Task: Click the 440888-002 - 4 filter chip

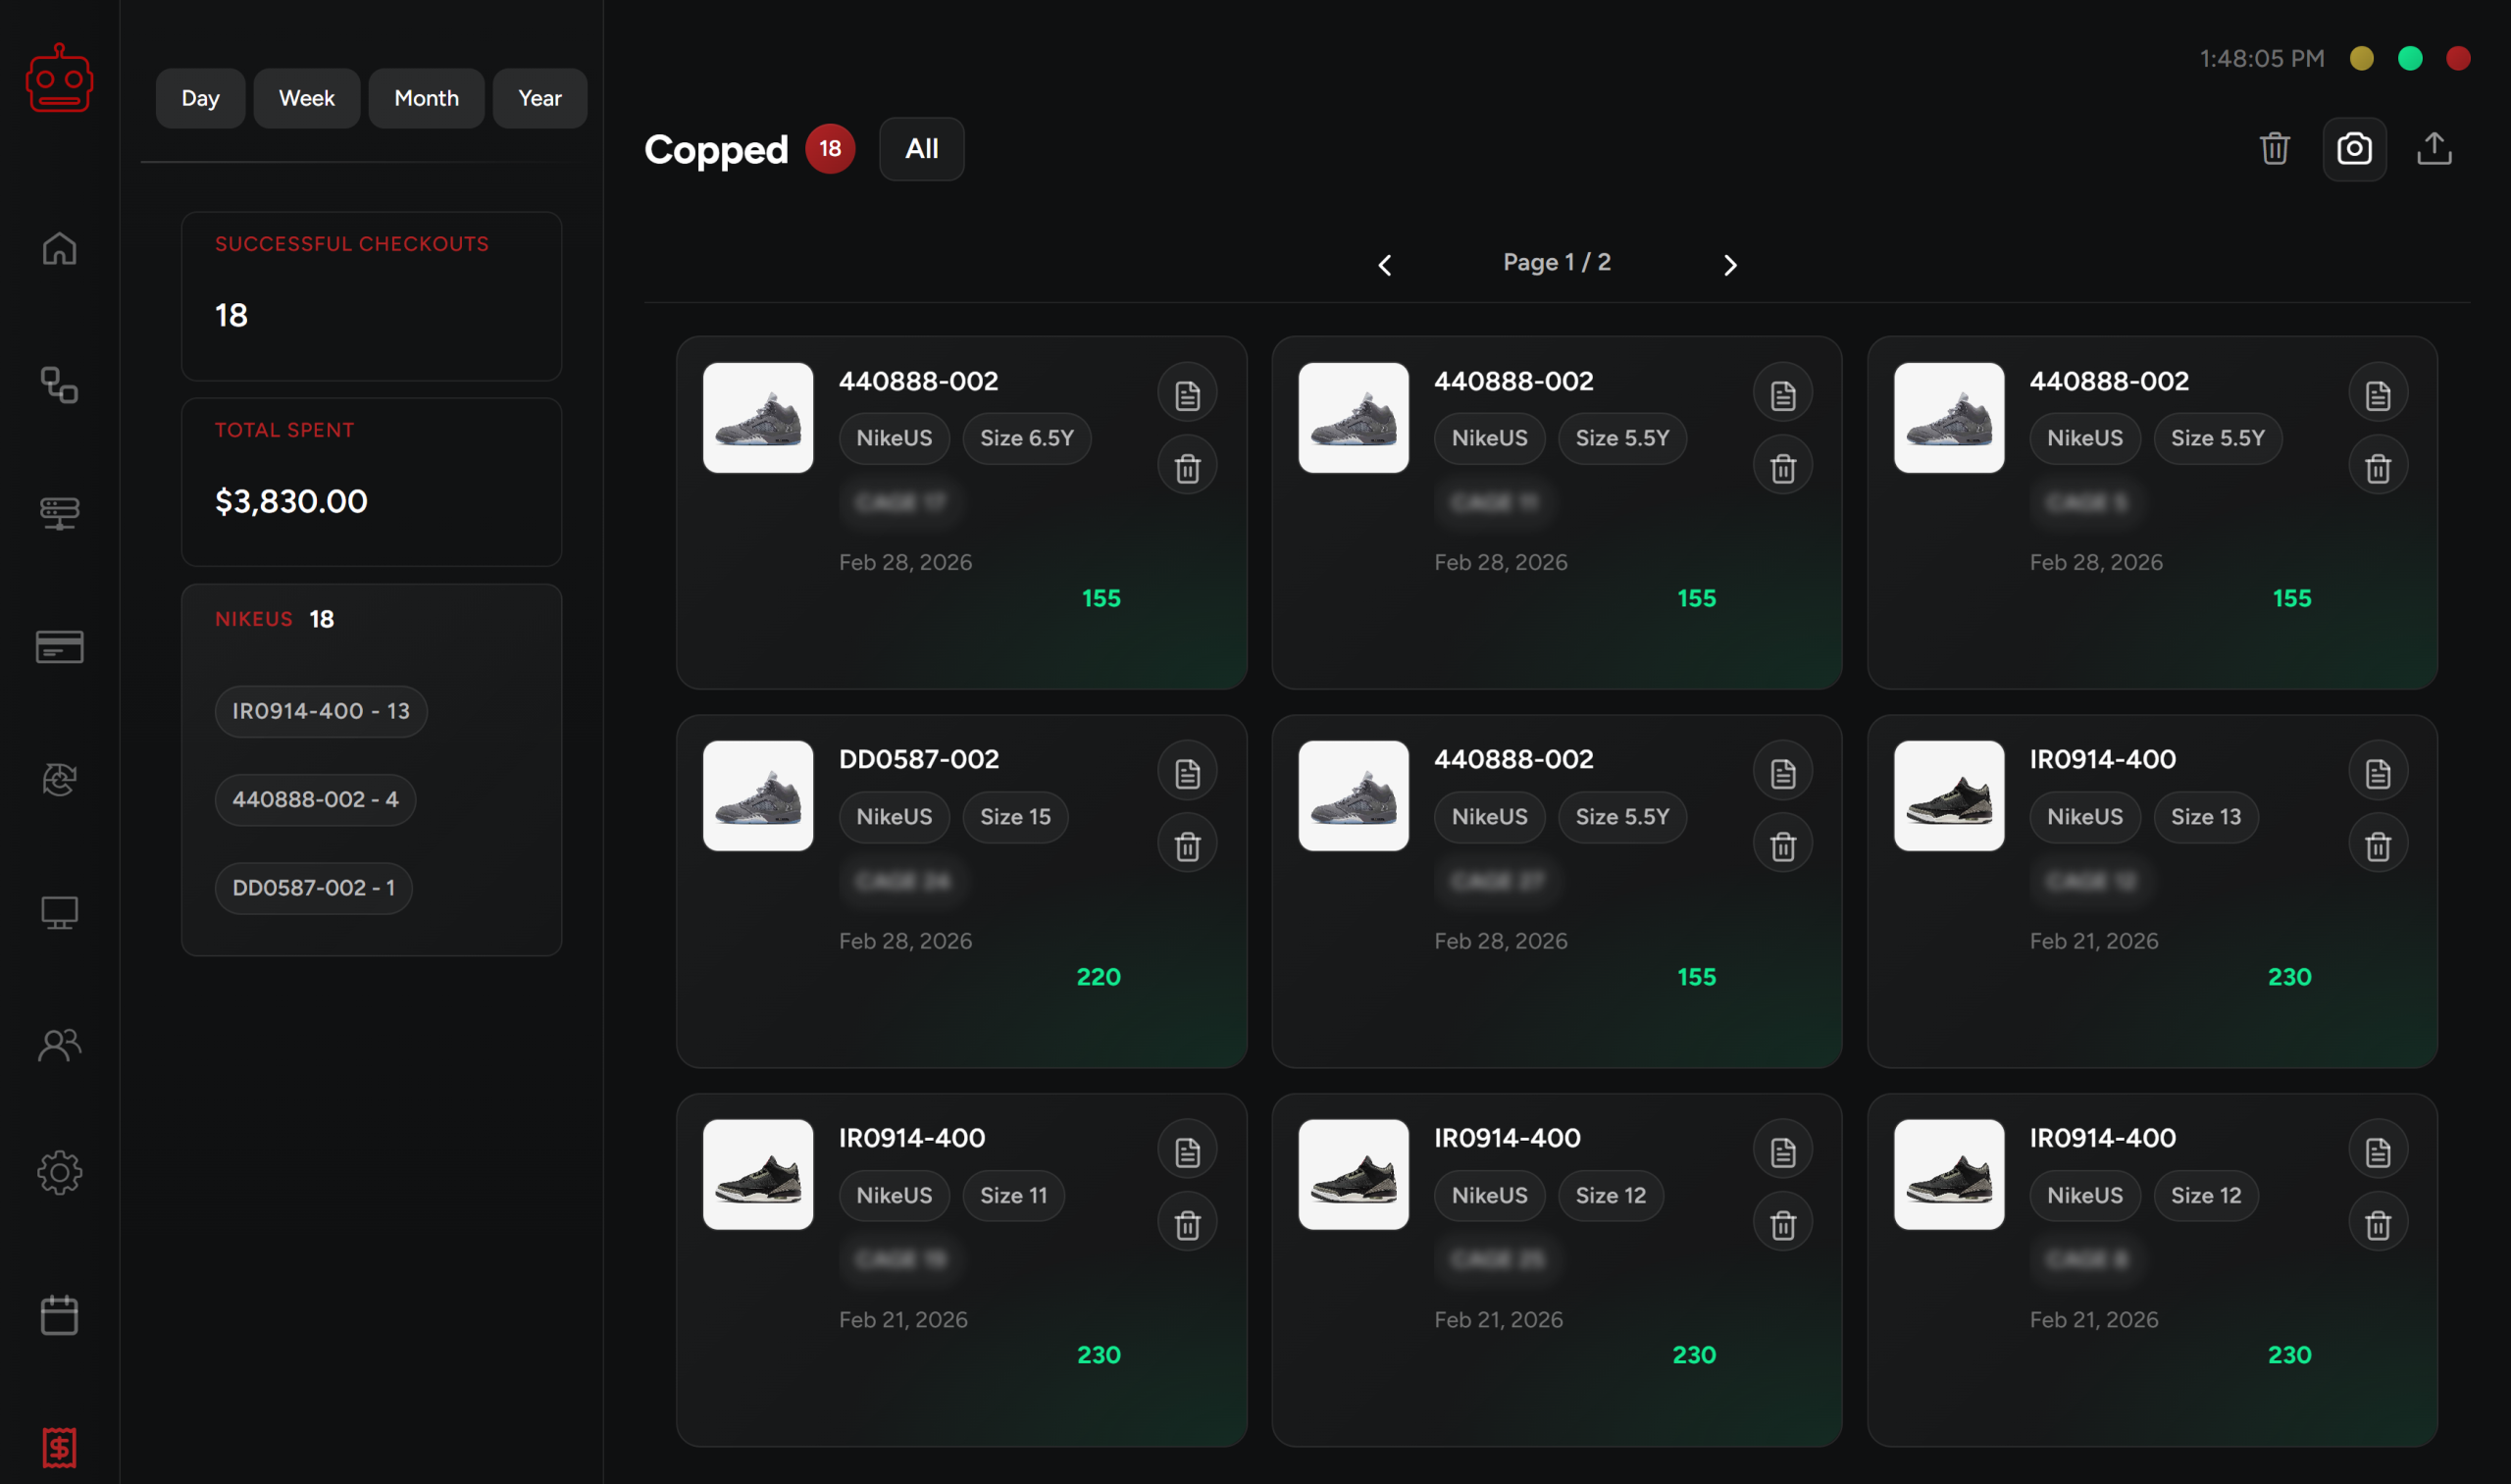Action: click(x=314, y=799)
